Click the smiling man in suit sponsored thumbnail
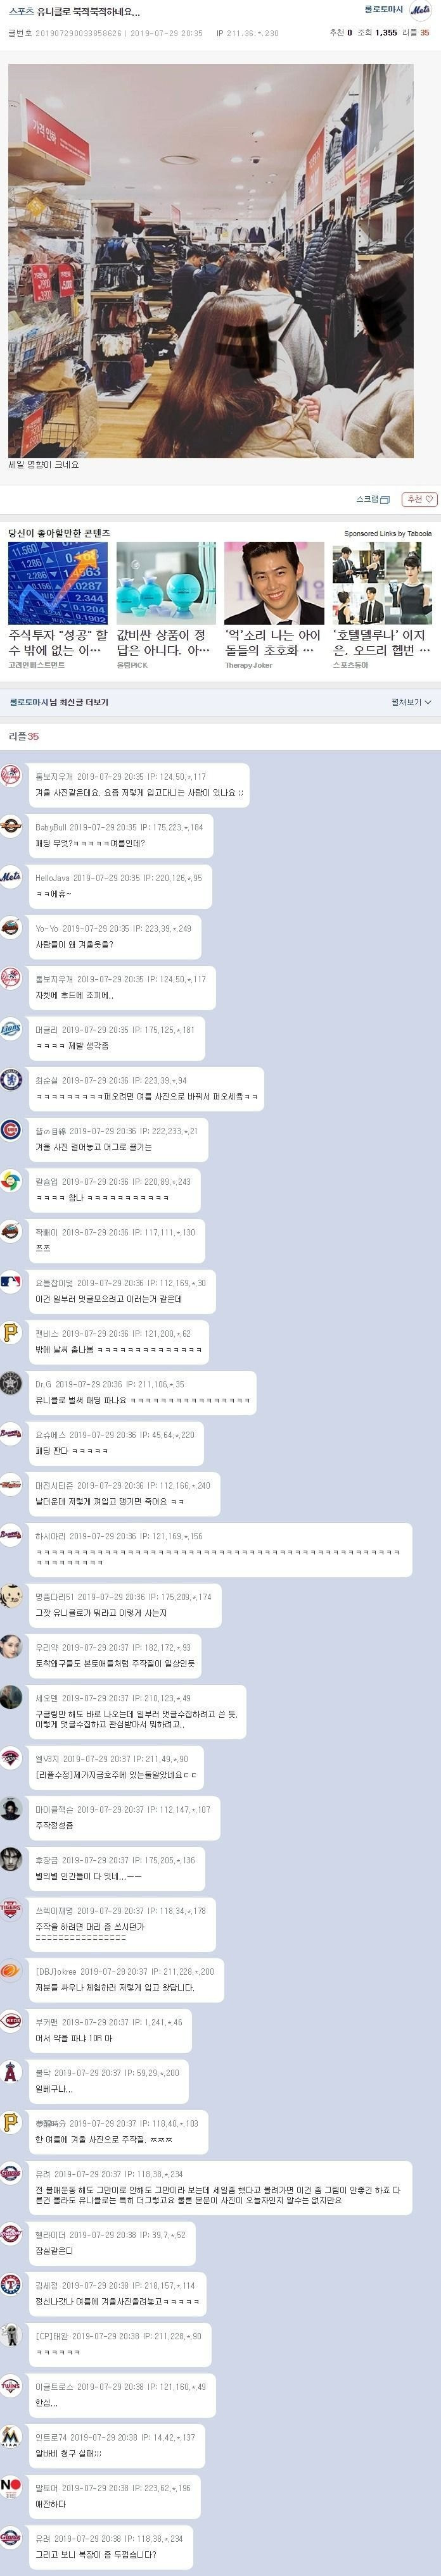Screen dimensions: 441x2576 click(273, 583)
